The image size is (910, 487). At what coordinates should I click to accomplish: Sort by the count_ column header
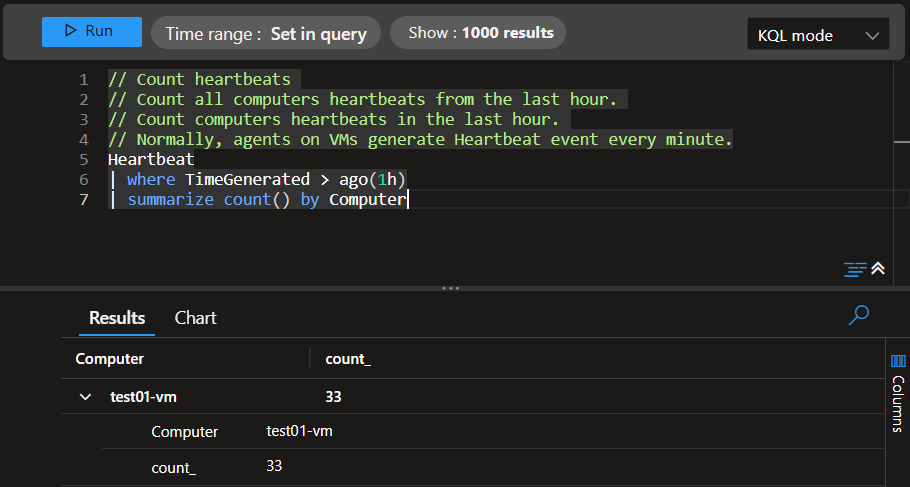348,359
